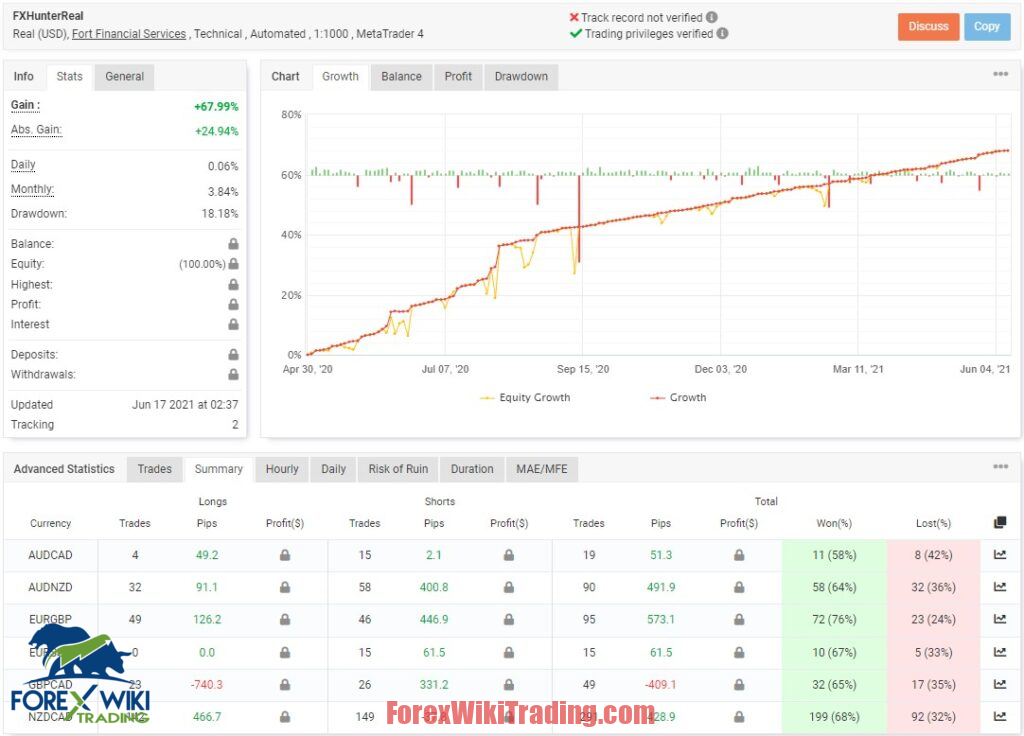The height and width of the screenshot is (736, 1024).
Task: Click the Daily label
Action: point(23,165)
